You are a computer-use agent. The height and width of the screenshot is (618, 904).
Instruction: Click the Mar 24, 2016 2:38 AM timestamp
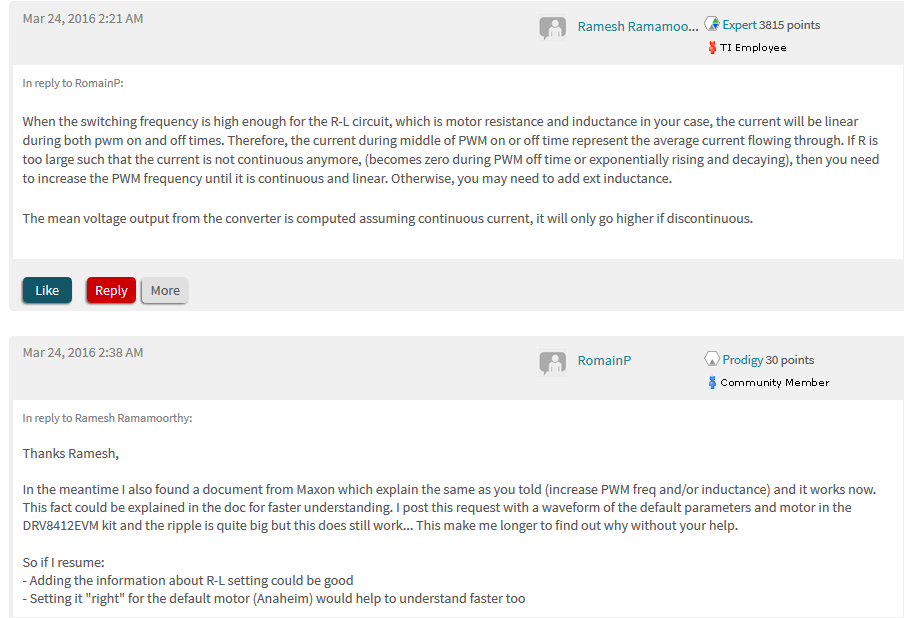[x=83, y=352]
